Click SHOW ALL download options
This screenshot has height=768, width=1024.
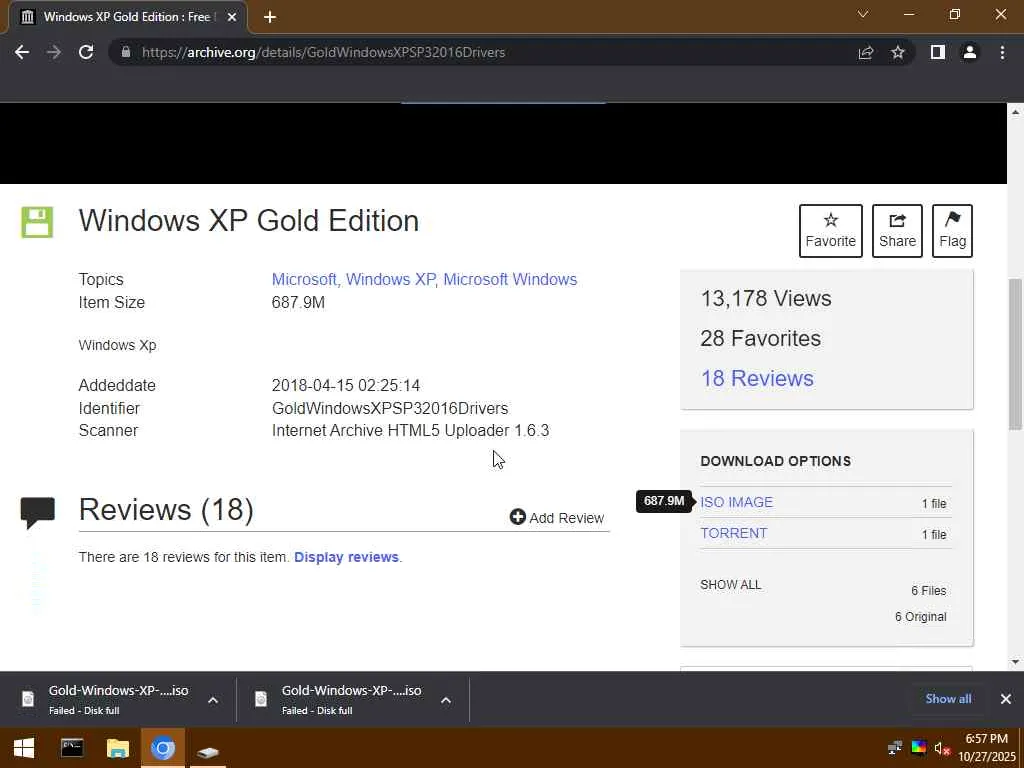click(x=731, y=584)
